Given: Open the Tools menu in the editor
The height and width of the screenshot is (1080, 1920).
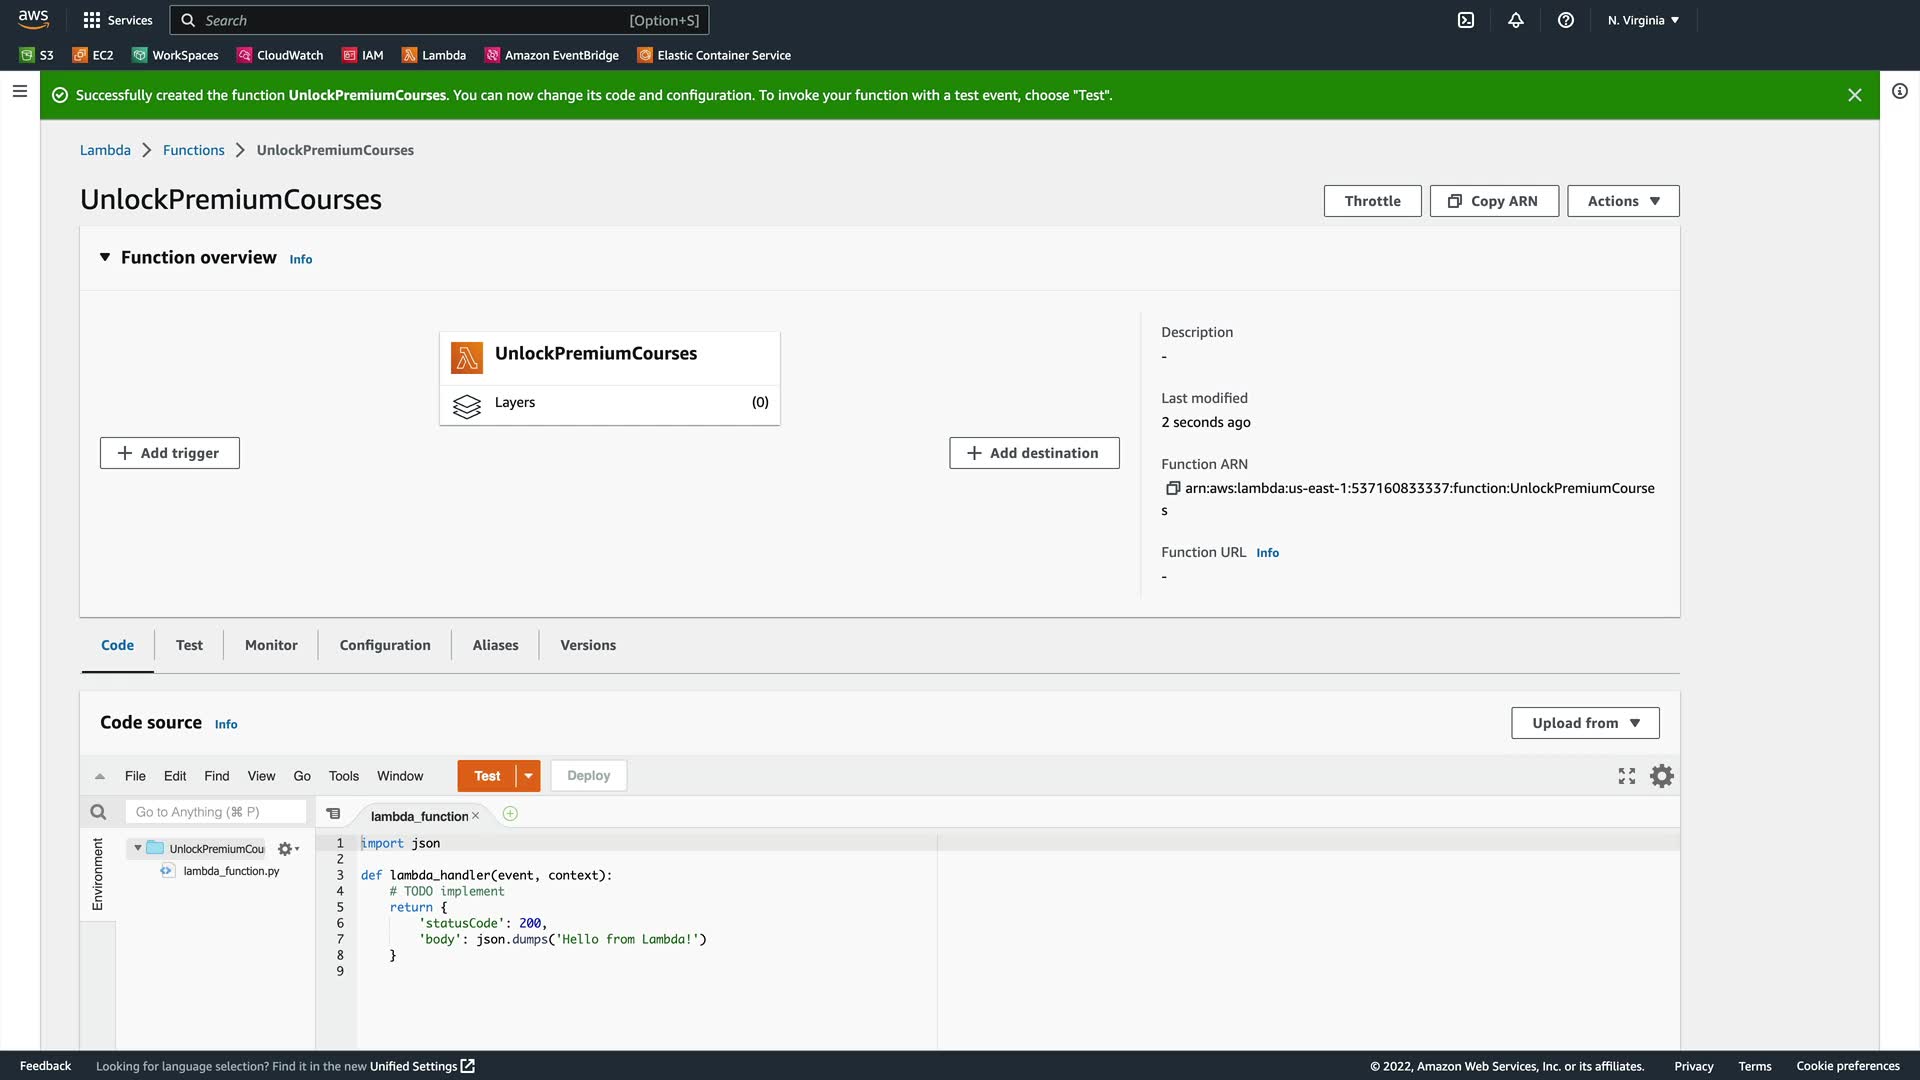Looking at the screenshot, I should click(343, 776).
